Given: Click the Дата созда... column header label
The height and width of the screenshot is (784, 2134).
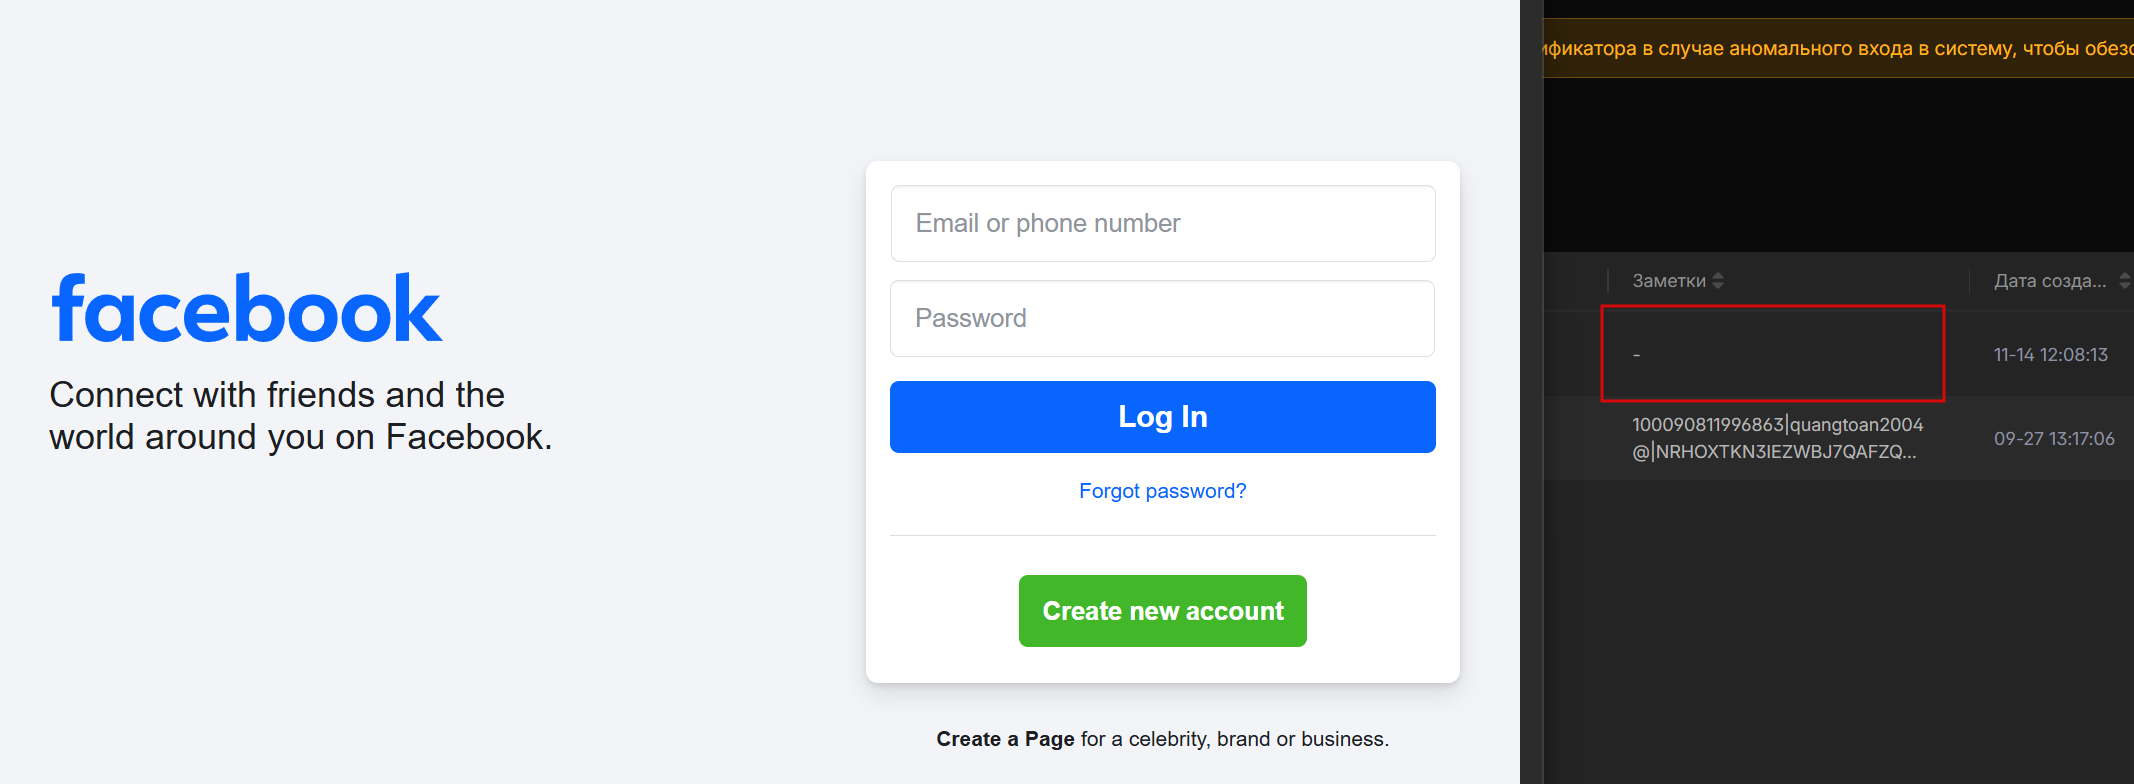Looking at the screenshot, I should point(2049,281).
